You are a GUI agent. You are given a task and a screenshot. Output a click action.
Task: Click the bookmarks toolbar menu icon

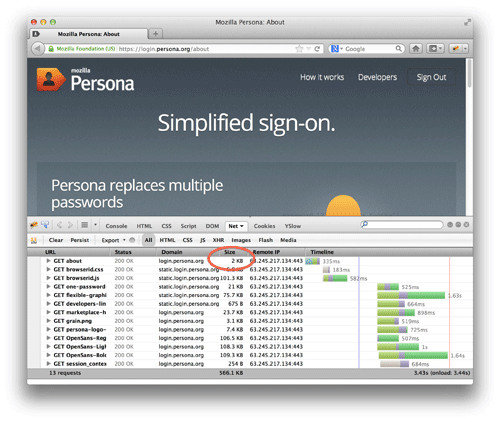click(x=435, y=49)
